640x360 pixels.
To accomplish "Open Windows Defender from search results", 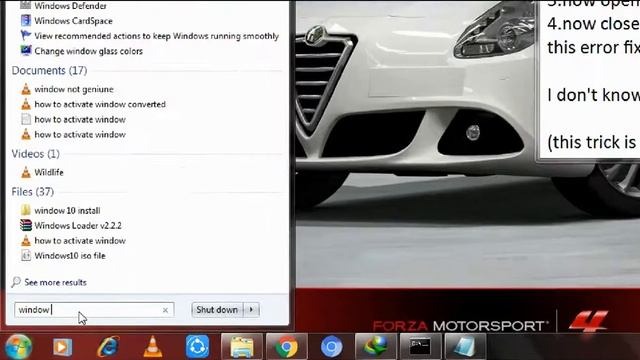I will tap(70, 6).
